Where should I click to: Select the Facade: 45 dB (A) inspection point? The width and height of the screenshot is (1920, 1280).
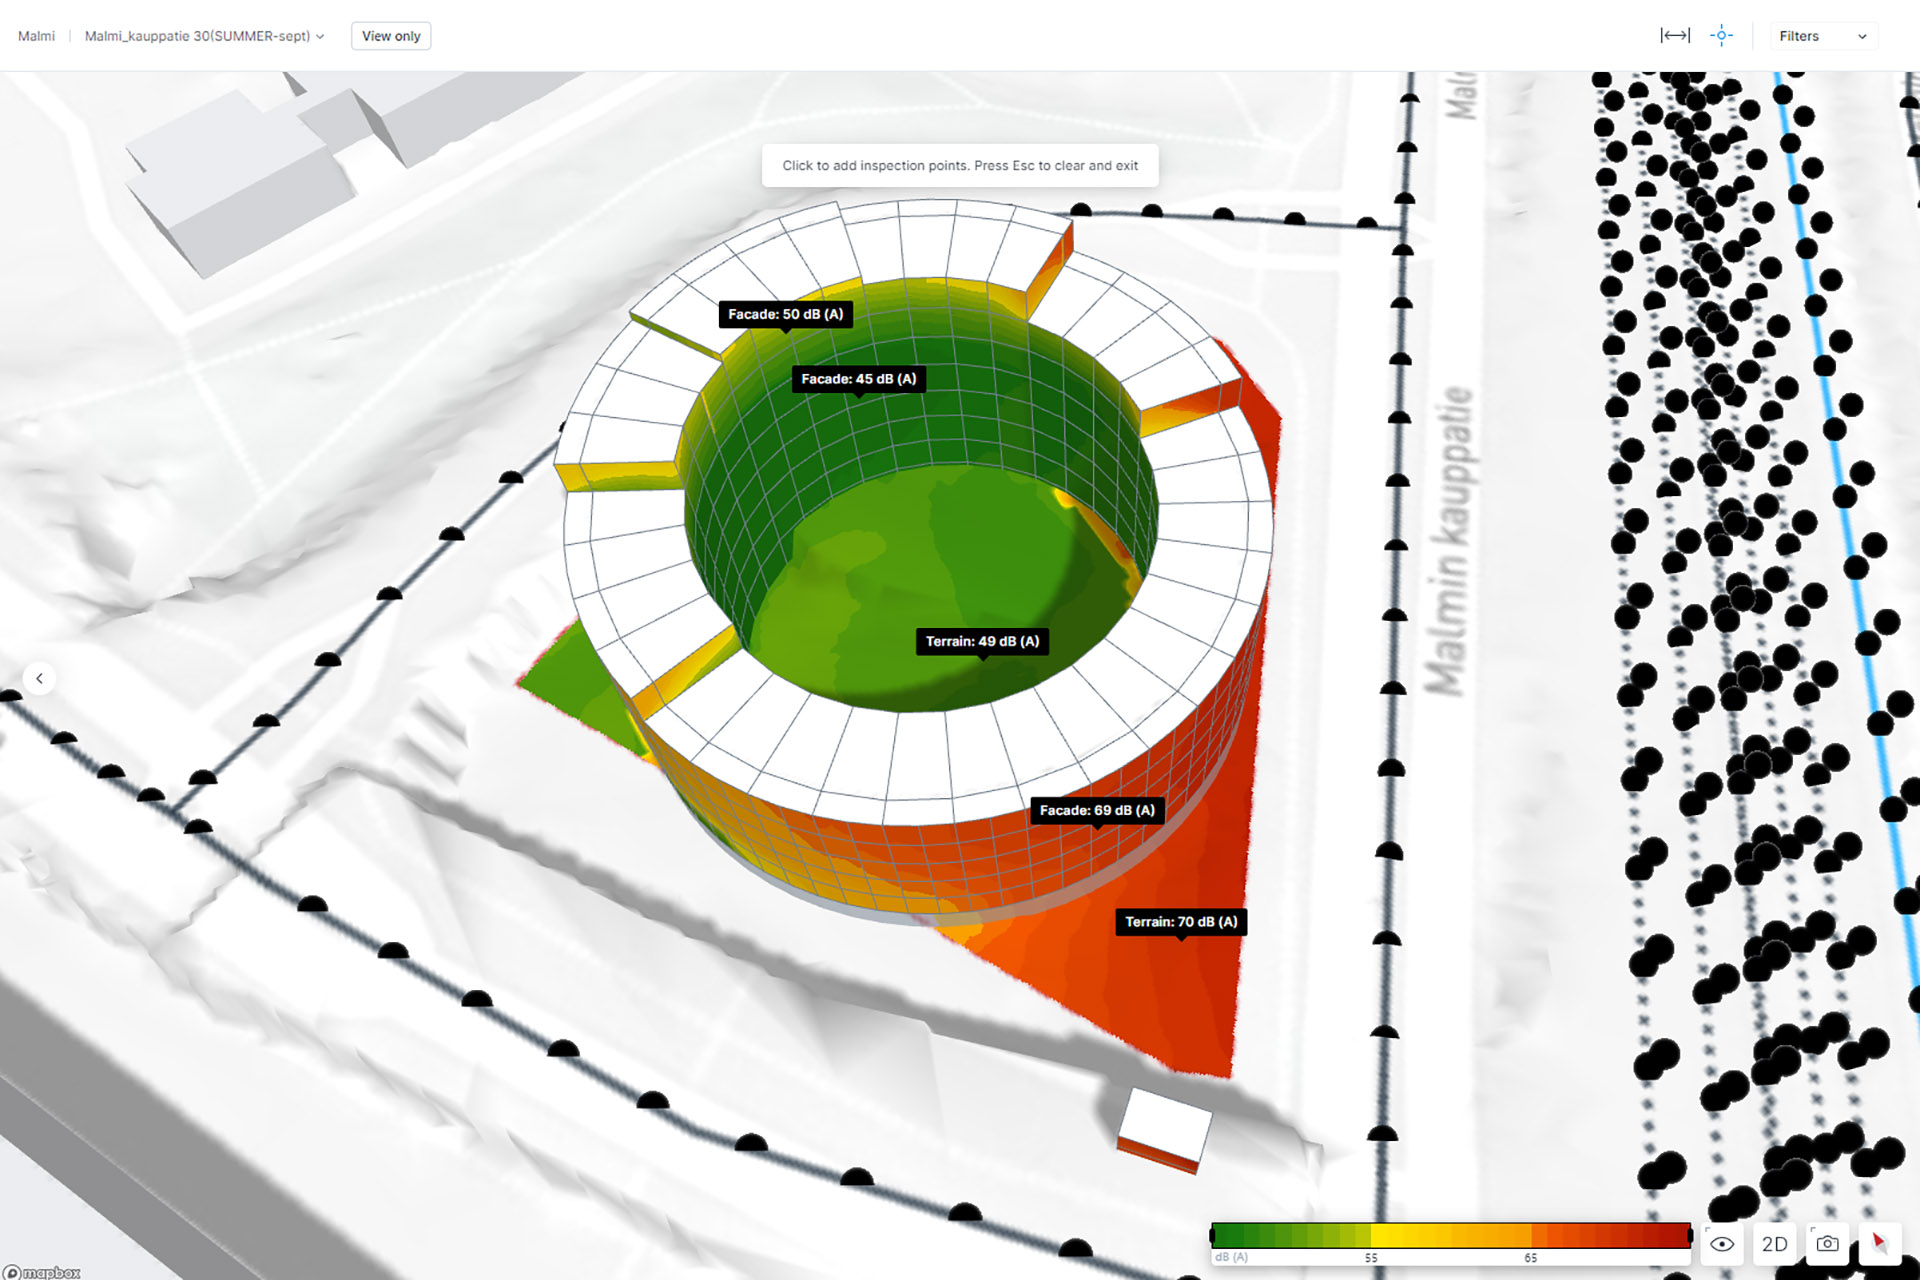(858, 379)
